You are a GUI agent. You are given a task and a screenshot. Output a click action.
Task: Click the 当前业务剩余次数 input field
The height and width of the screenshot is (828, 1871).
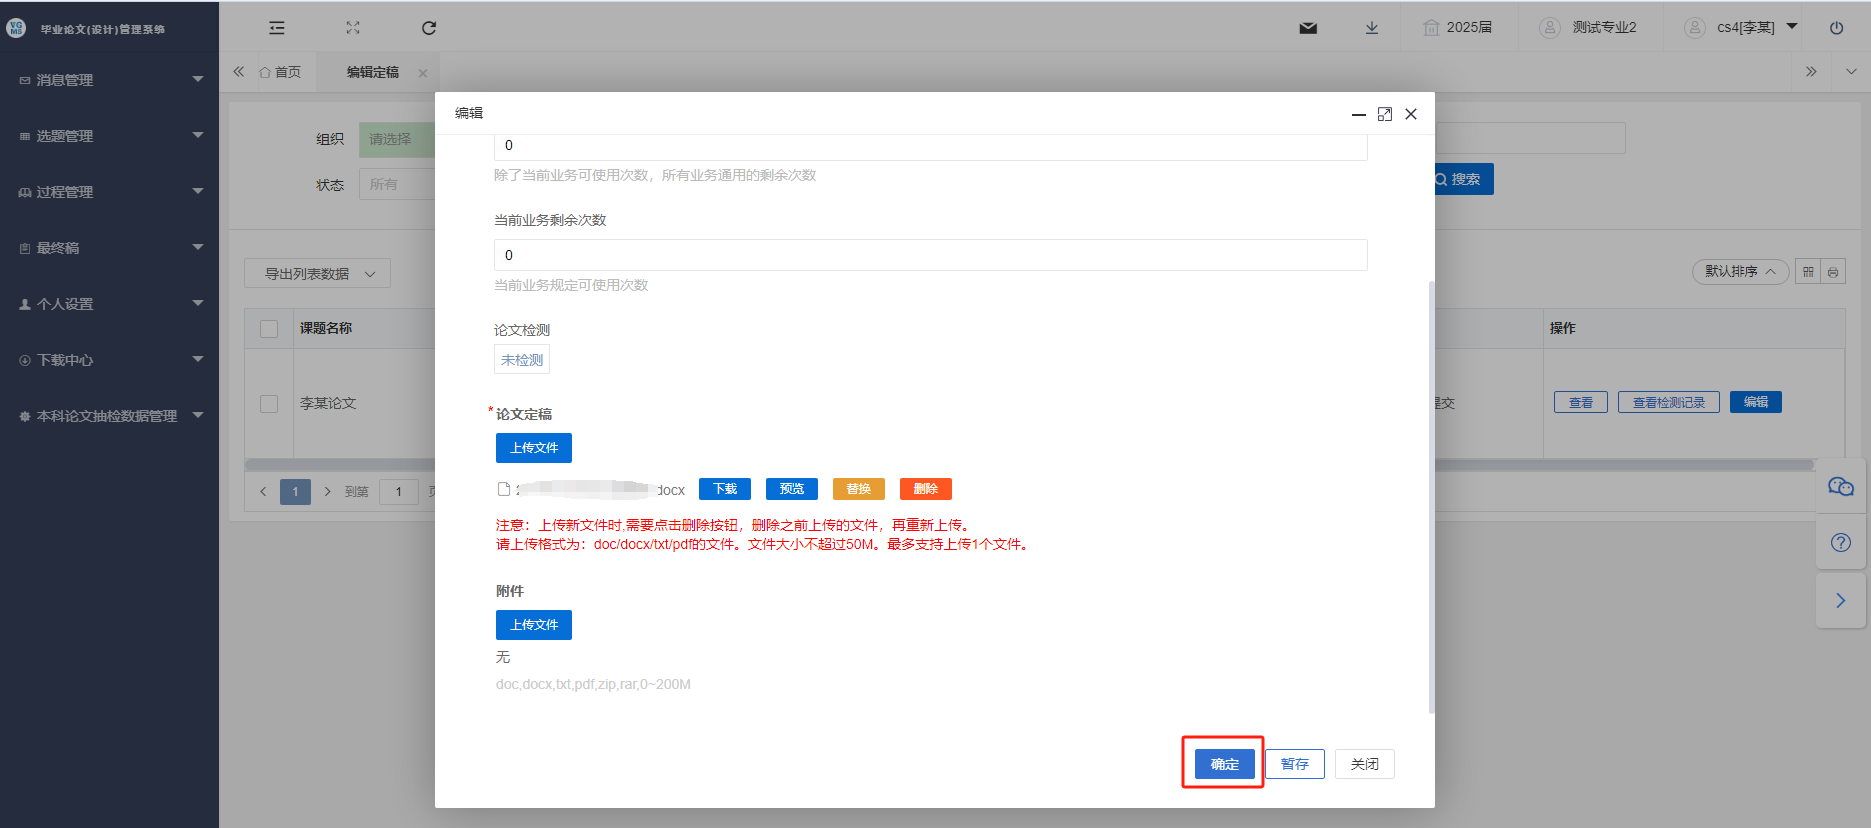(931, 255)
